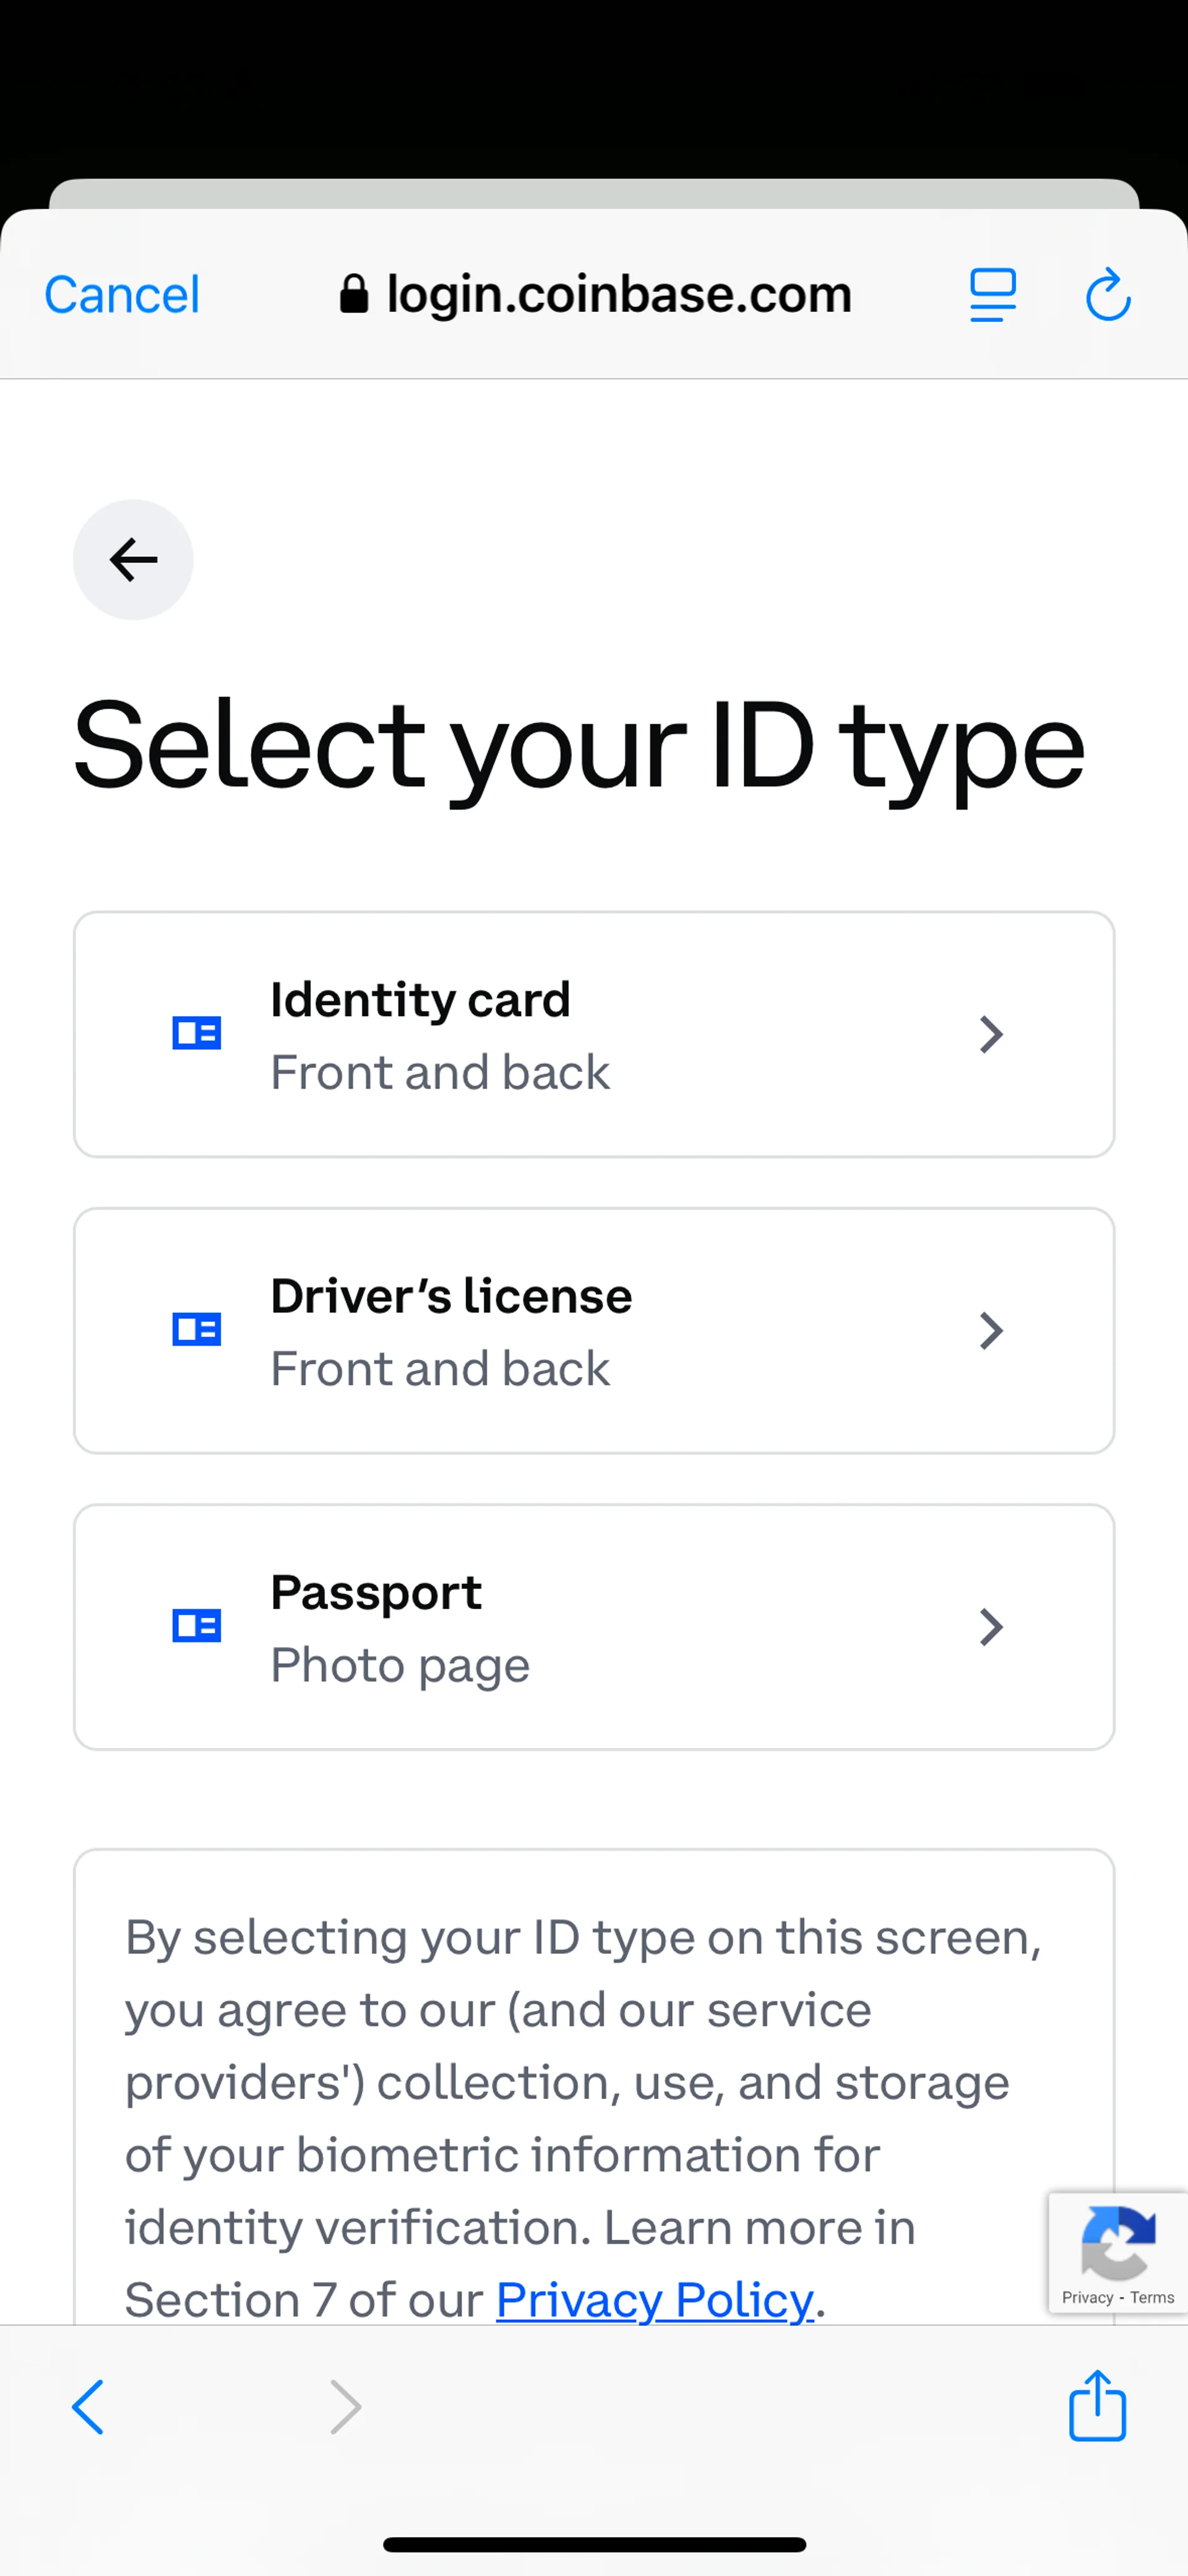The height and width of the screenshot is (2576, 1188).
Task: Reload the Coinbase login page
Action: 1108,295
